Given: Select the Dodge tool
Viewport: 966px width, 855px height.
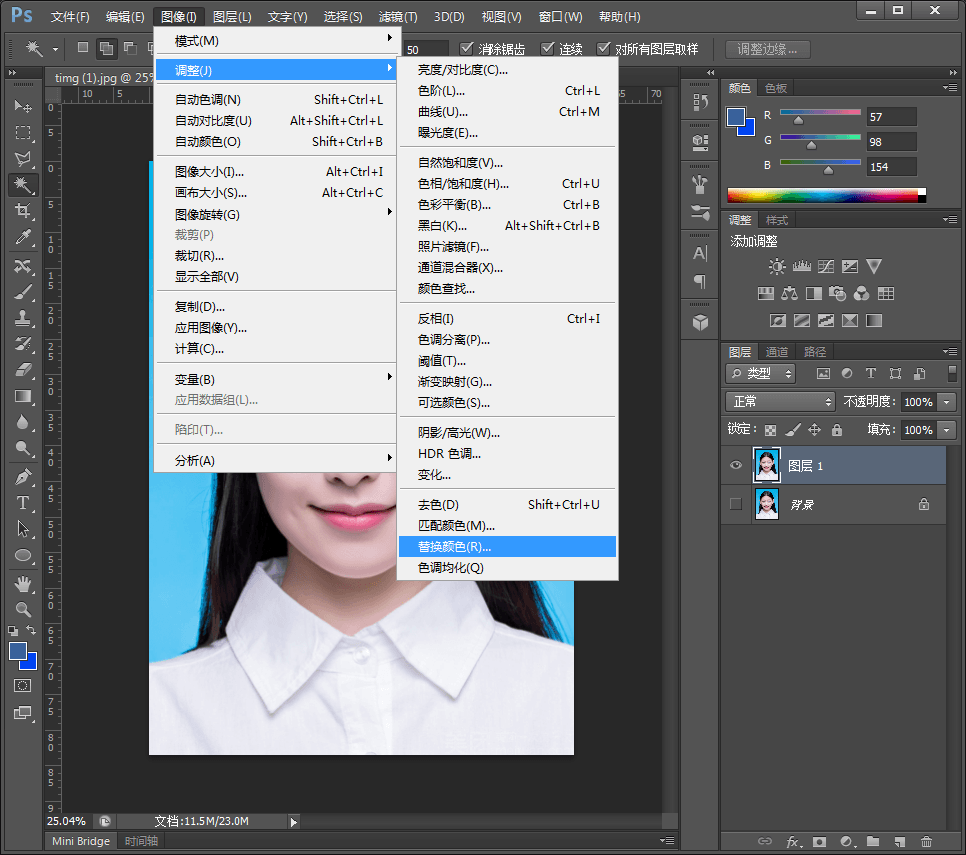Looking at the screenshot, I should (x=23, y=448).
